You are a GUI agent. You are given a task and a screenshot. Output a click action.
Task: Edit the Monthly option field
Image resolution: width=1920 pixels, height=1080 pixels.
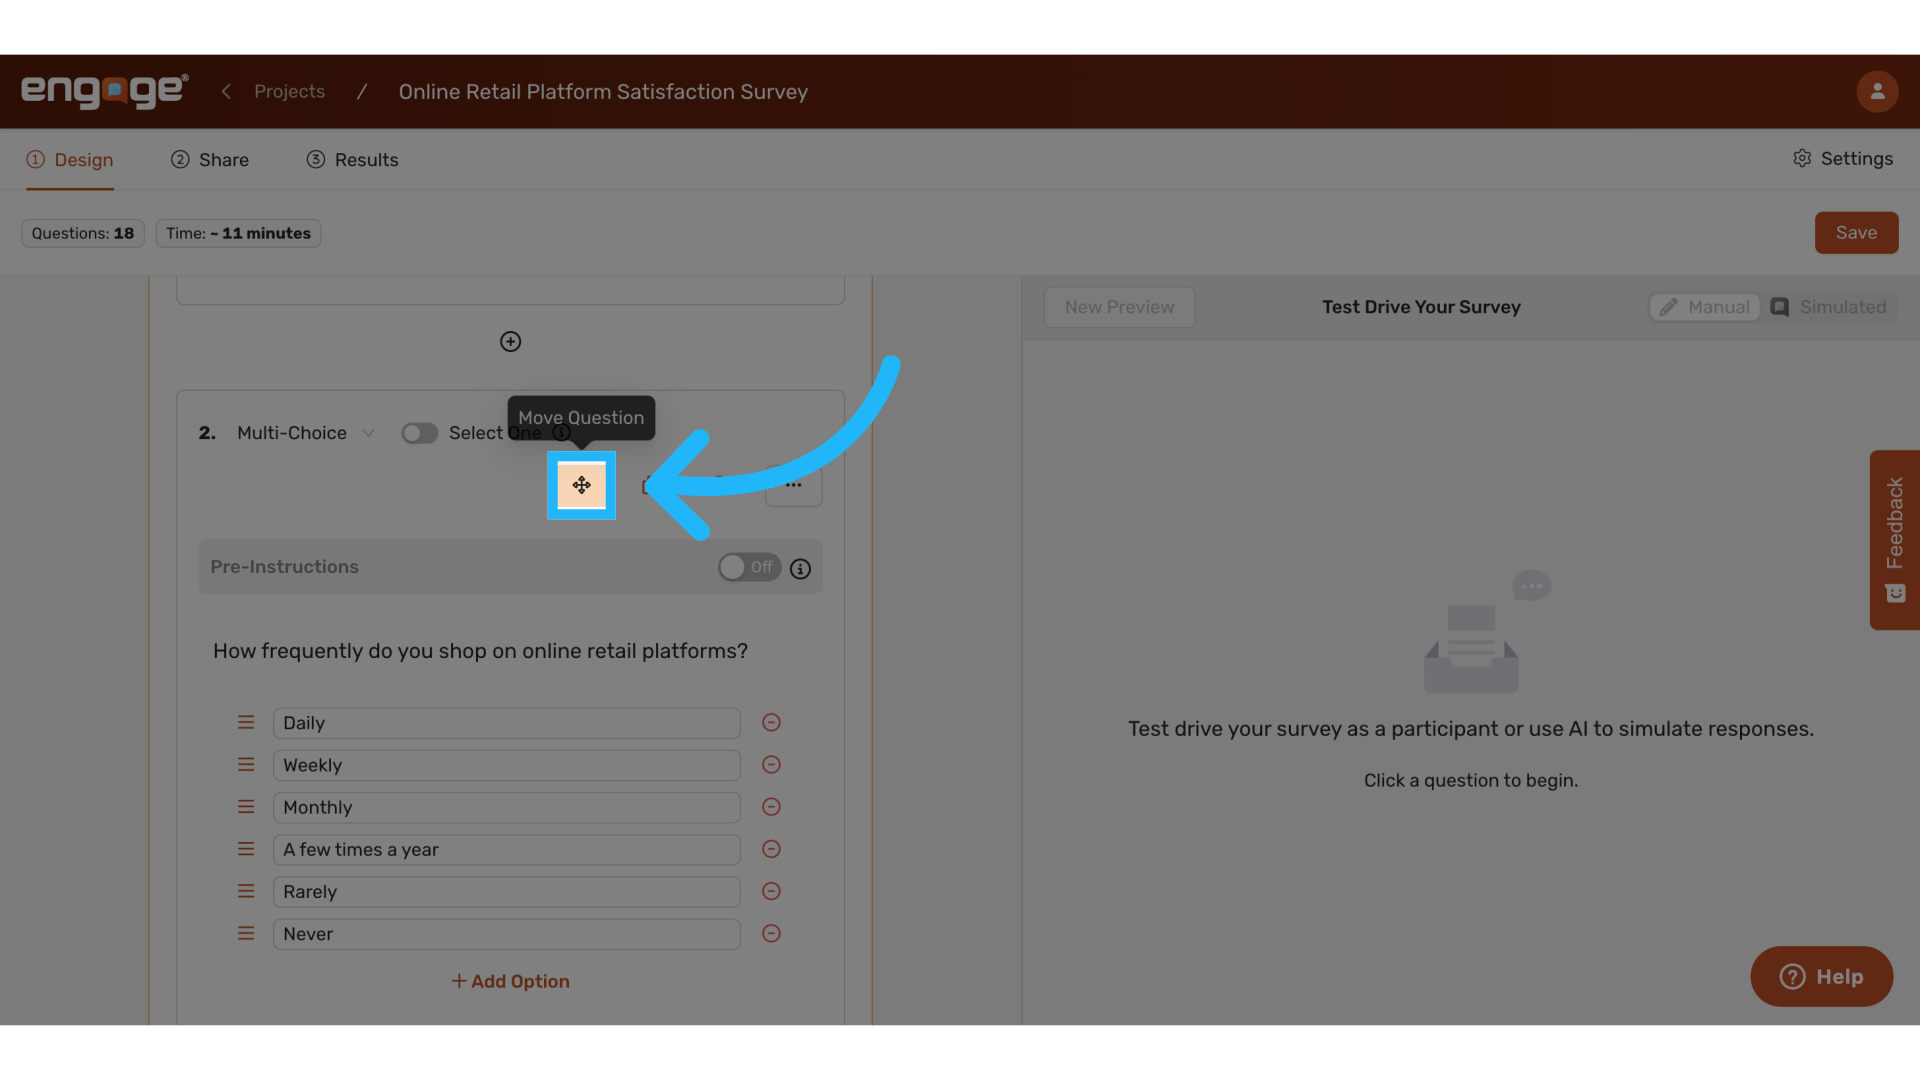point(506,807)
